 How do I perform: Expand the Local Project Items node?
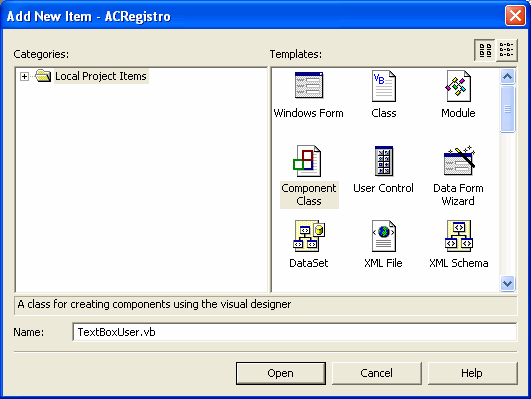click(24, 77)
